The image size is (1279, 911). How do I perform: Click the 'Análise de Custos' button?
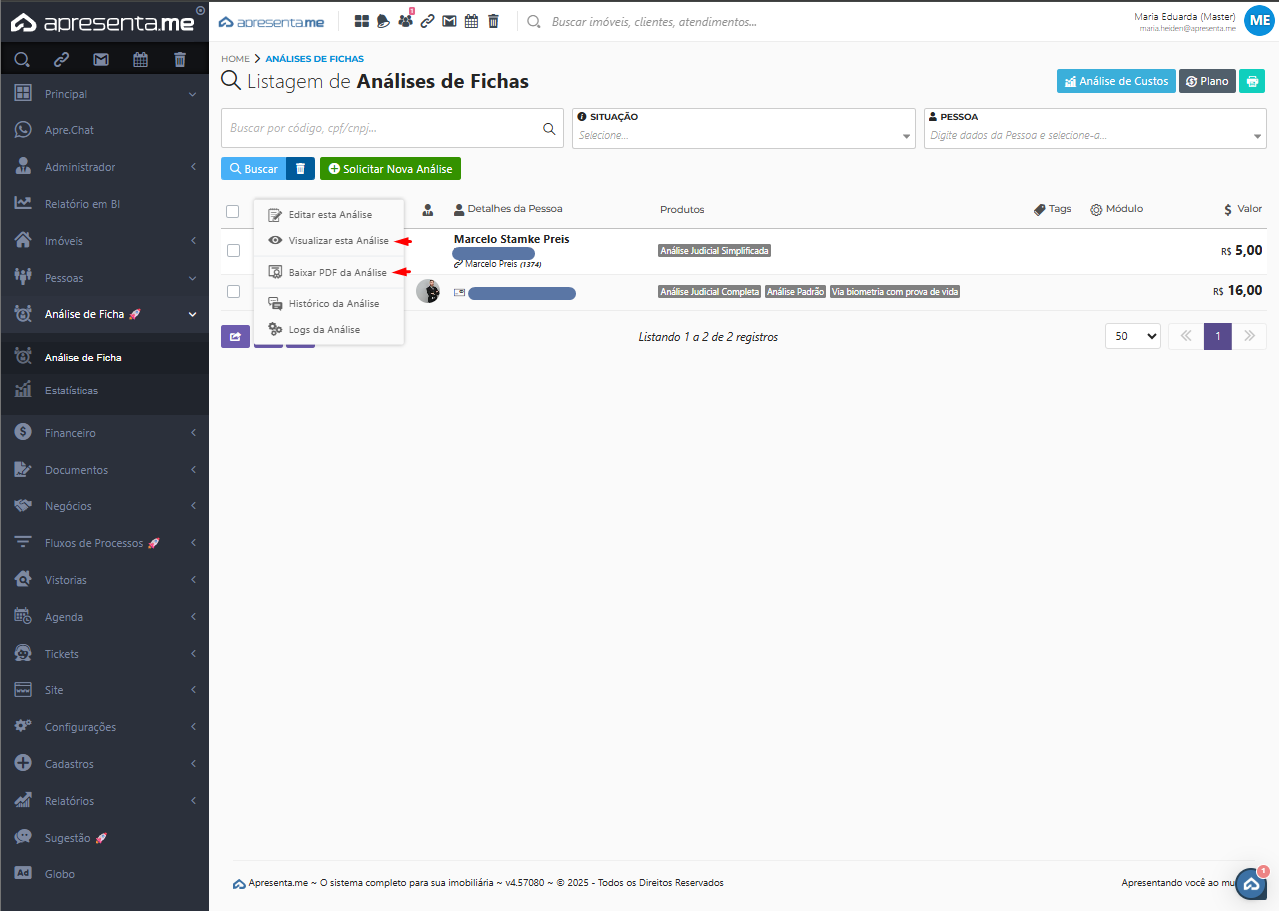pyautogui.click(x=1115, y=81)
